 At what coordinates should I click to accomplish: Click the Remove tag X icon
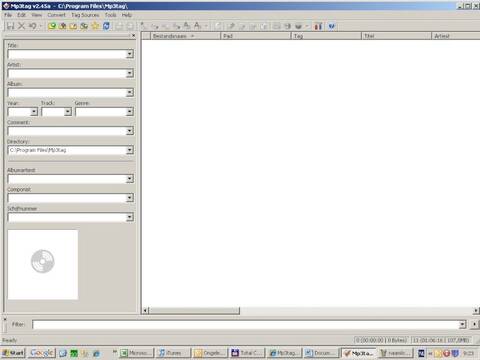coord(21,26)
